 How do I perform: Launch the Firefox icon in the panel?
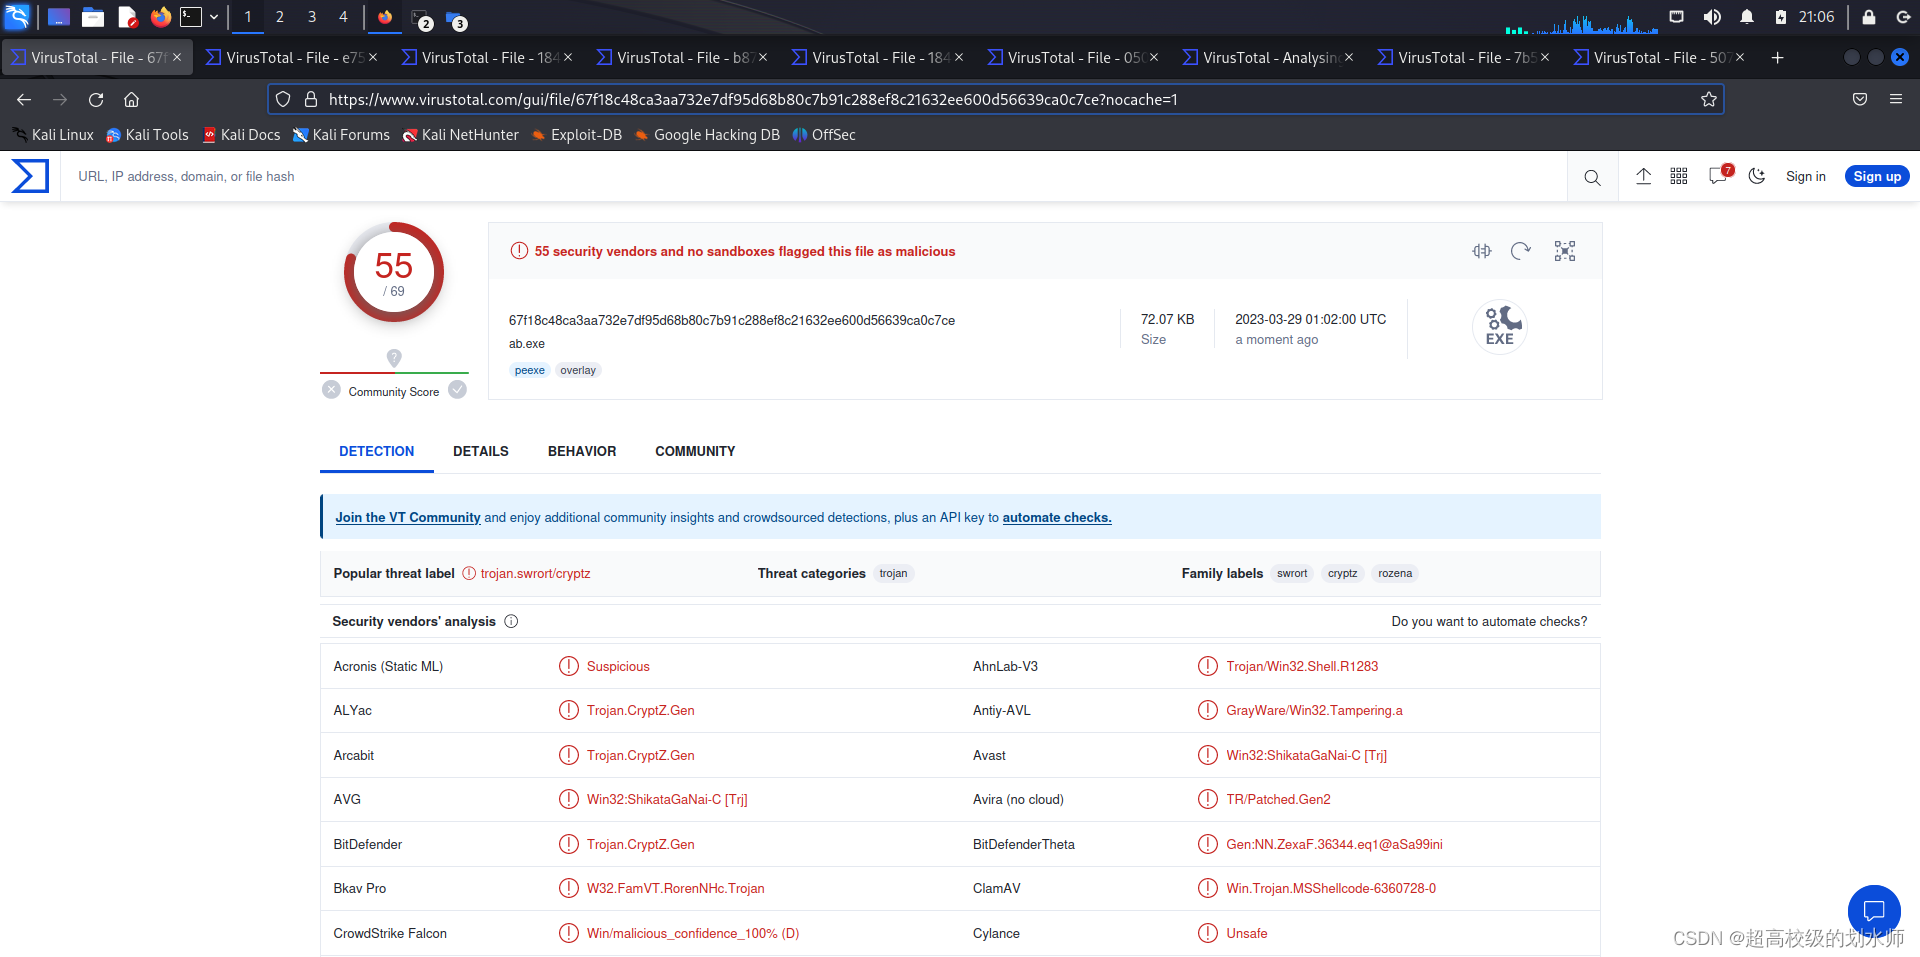pos(160,16)
